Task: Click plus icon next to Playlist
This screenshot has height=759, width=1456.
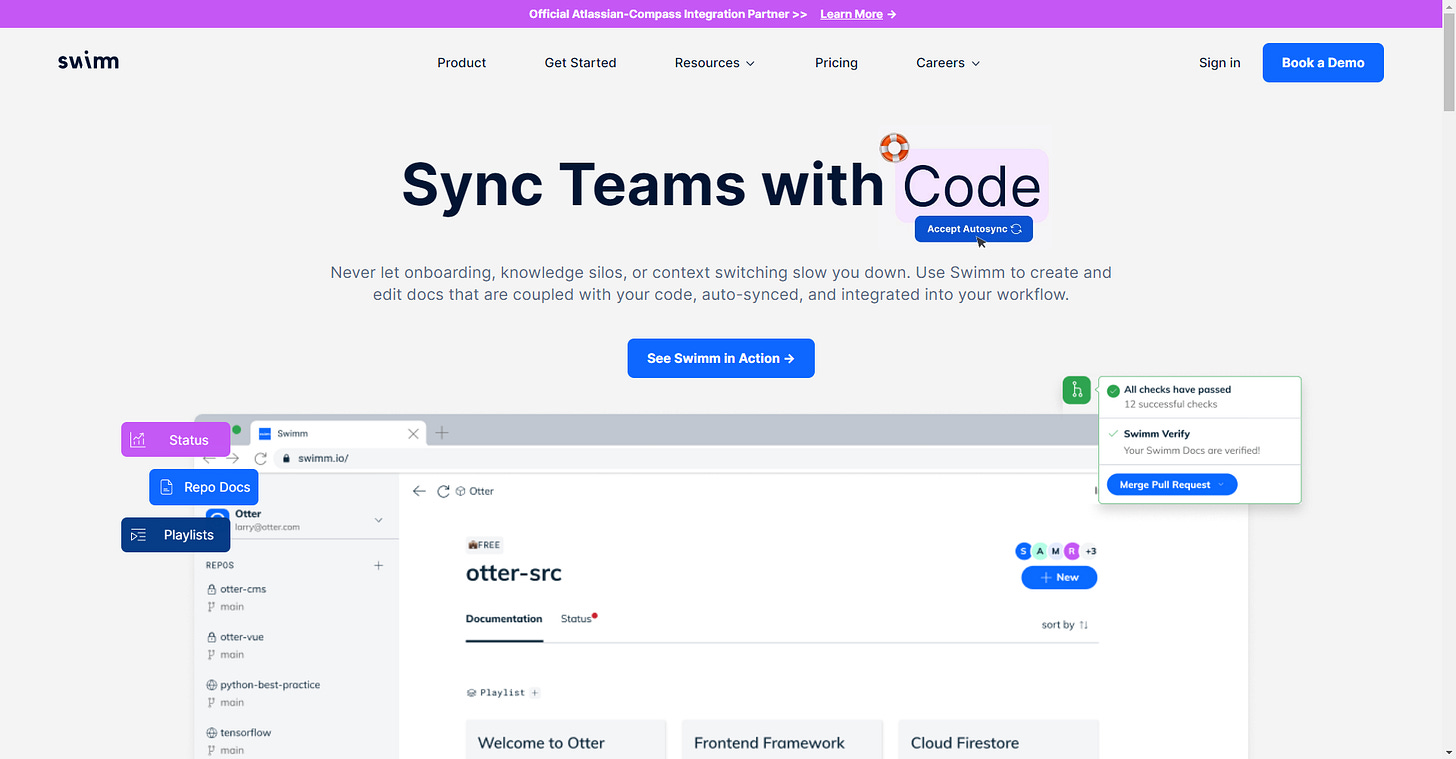Action: [x=535, y=692]
